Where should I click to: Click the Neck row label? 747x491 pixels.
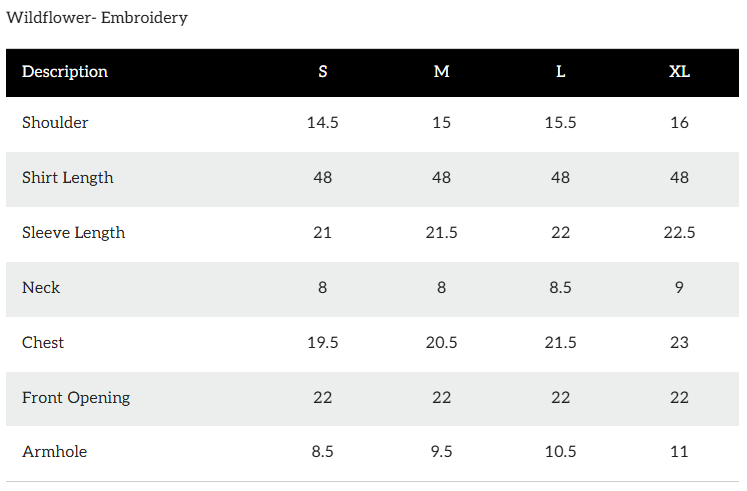click(x=41, y=288)
